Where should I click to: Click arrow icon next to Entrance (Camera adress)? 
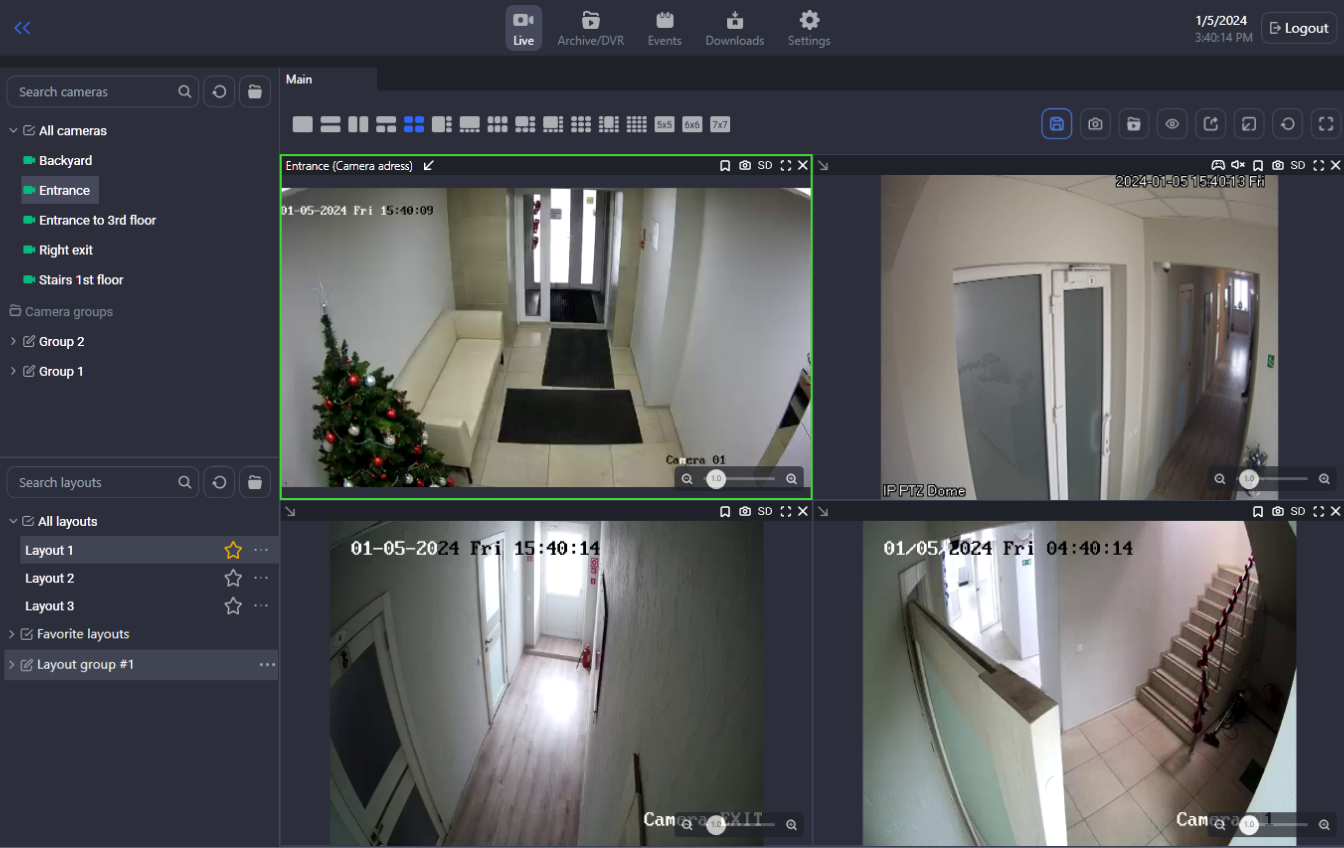(429, 165)
